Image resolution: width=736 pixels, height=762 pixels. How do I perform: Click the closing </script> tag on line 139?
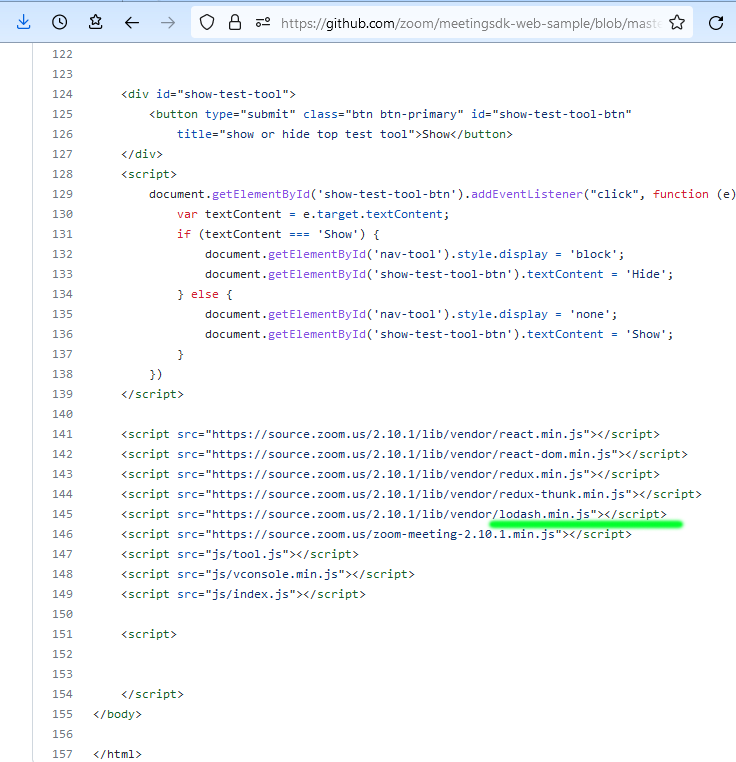click(x=152, y=394)
